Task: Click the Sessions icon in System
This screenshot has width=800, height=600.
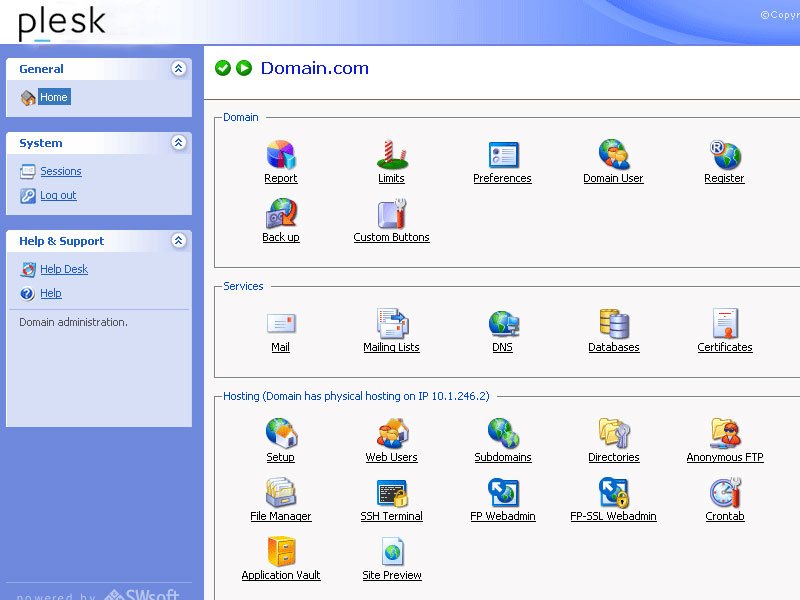Action: 28,171
